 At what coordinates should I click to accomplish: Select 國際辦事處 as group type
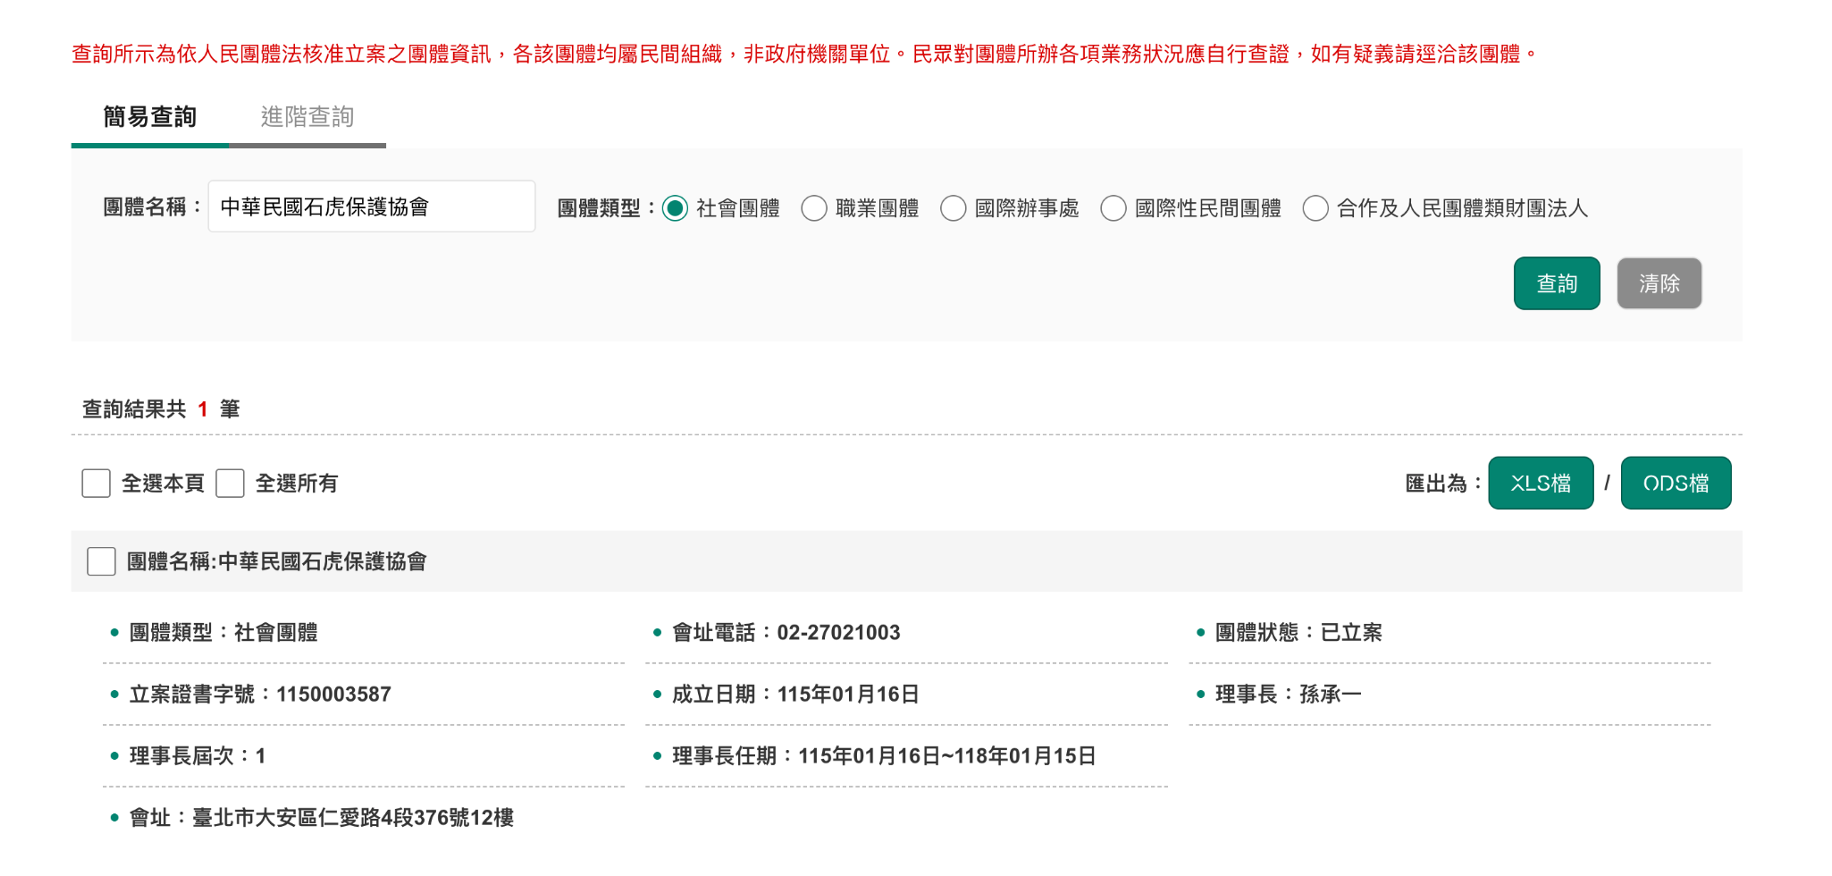click(x=953, y=208)
